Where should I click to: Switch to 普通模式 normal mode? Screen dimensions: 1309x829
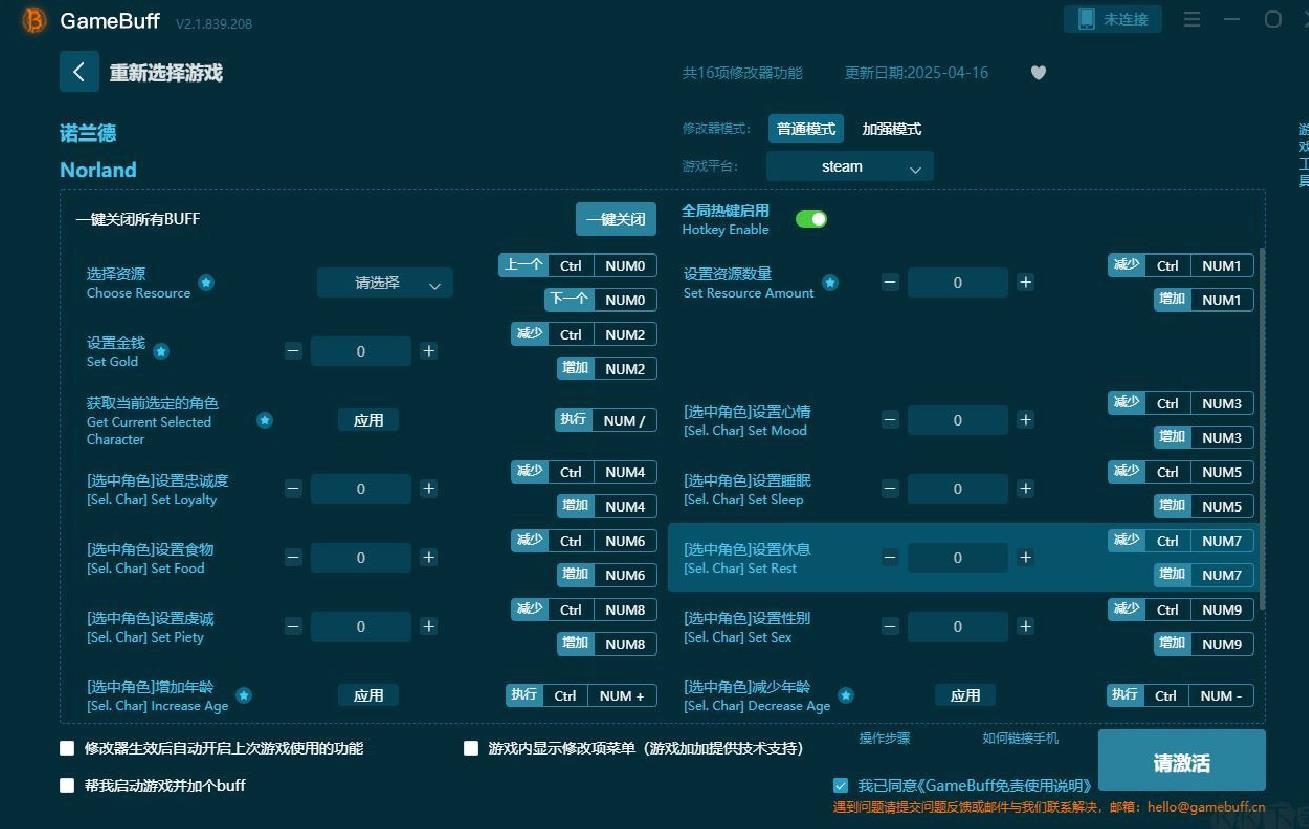[806, 129]
